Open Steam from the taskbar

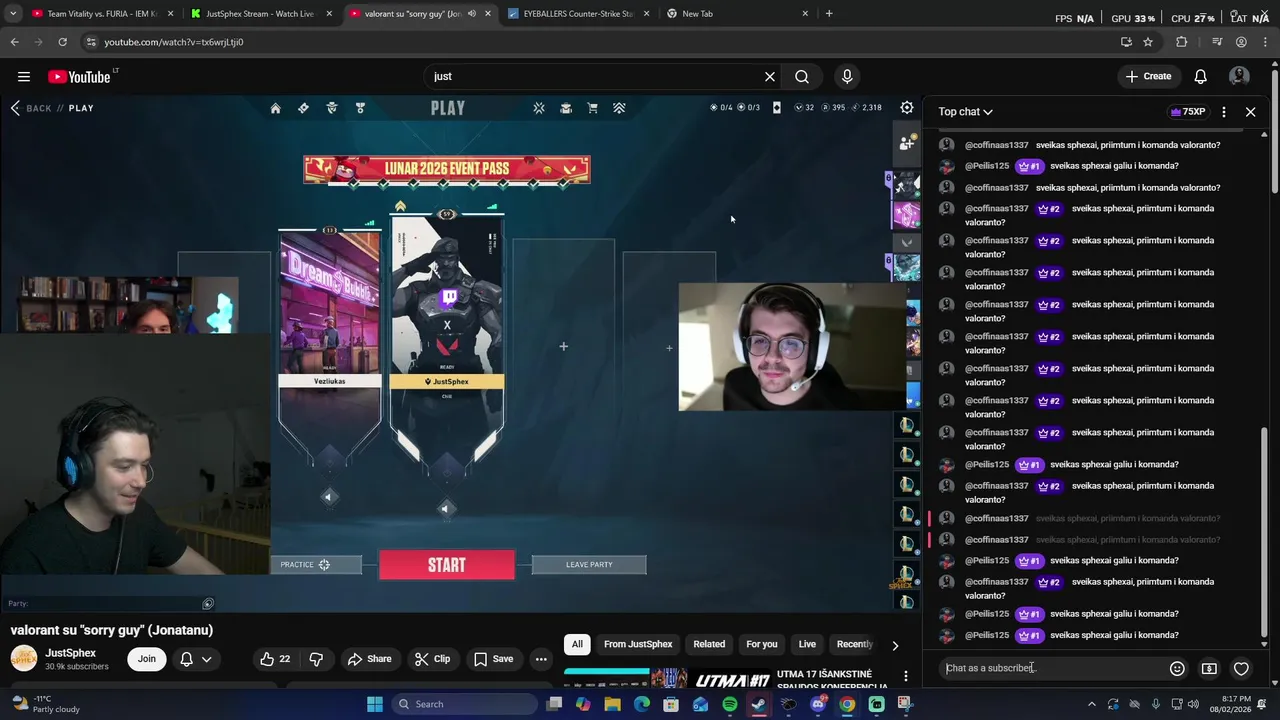pyautogui.click(x=759, y=704)
